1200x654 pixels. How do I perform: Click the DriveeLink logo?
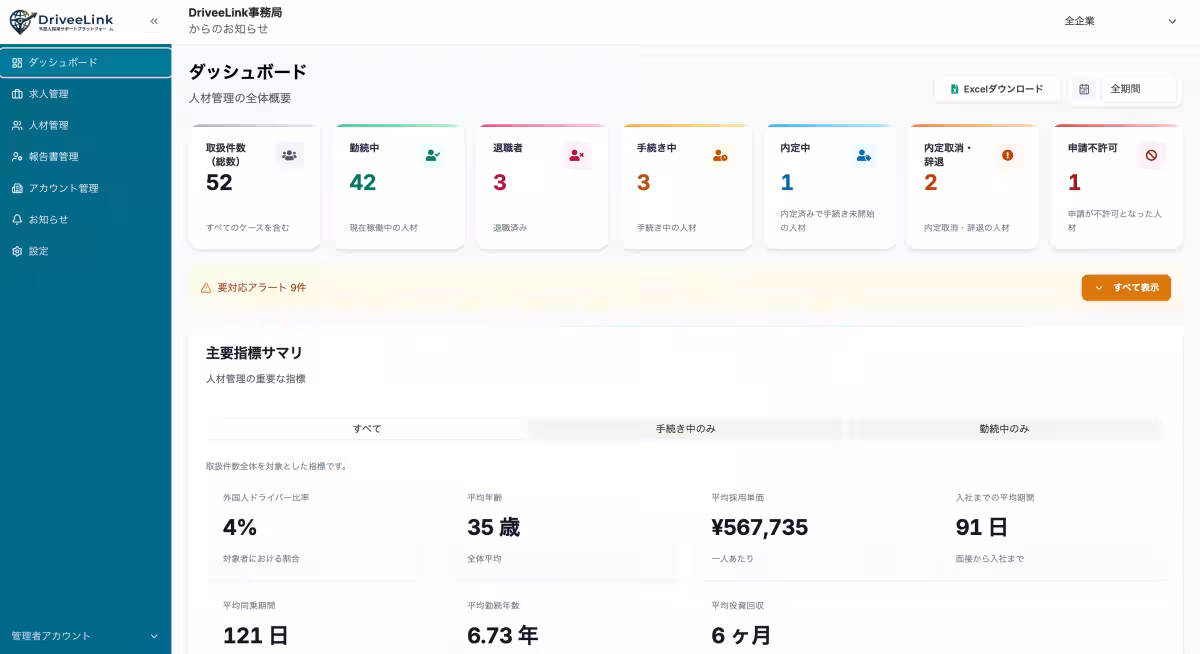coord(62,21)
